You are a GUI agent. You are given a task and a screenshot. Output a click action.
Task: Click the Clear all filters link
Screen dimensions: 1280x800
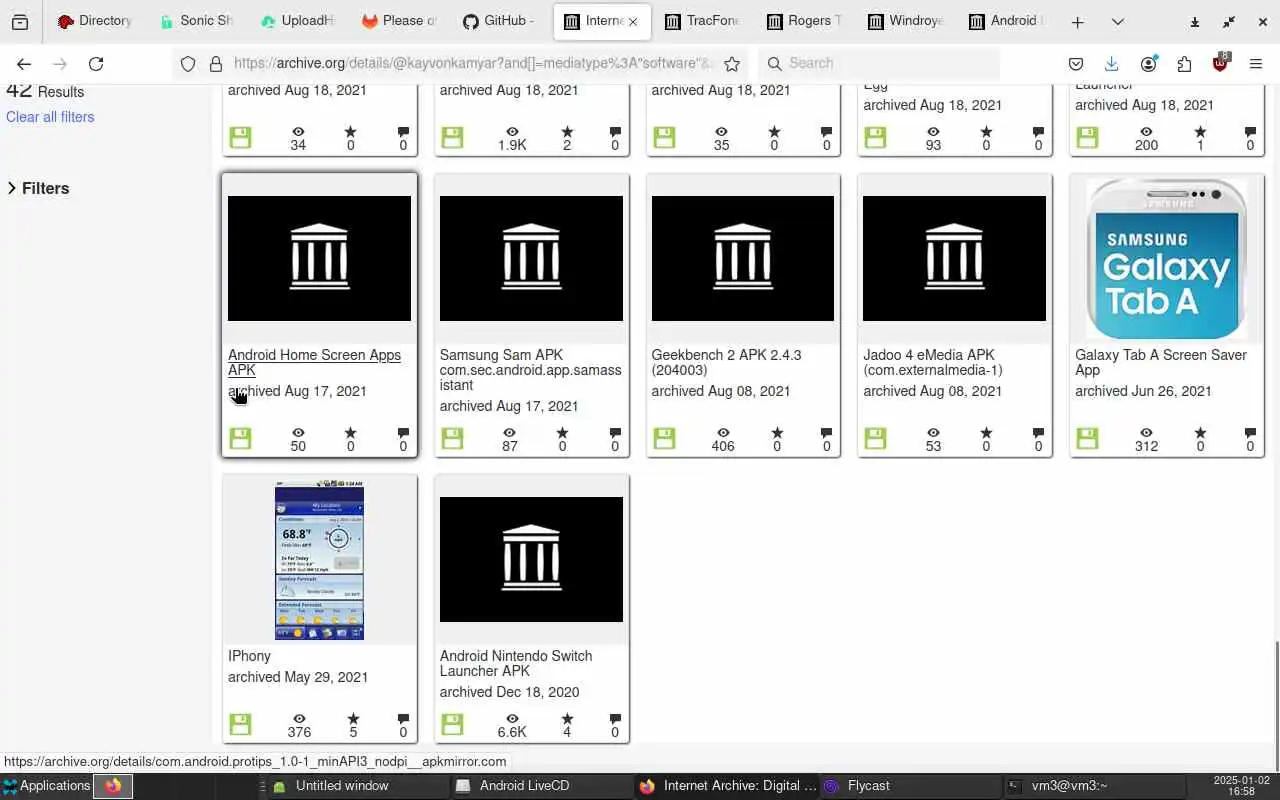point(50,117)
